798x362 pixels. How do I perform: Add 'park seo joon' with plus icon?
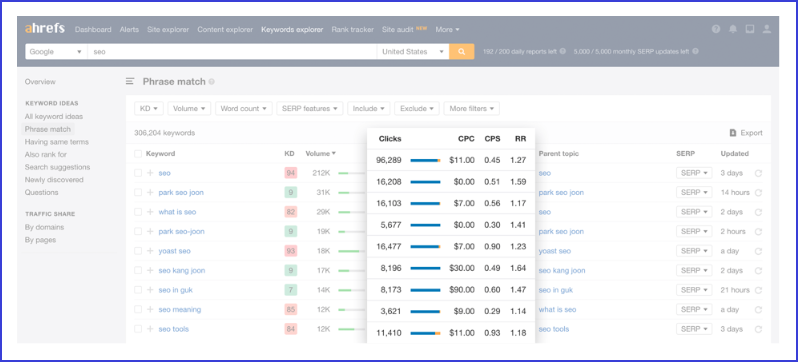150,192
